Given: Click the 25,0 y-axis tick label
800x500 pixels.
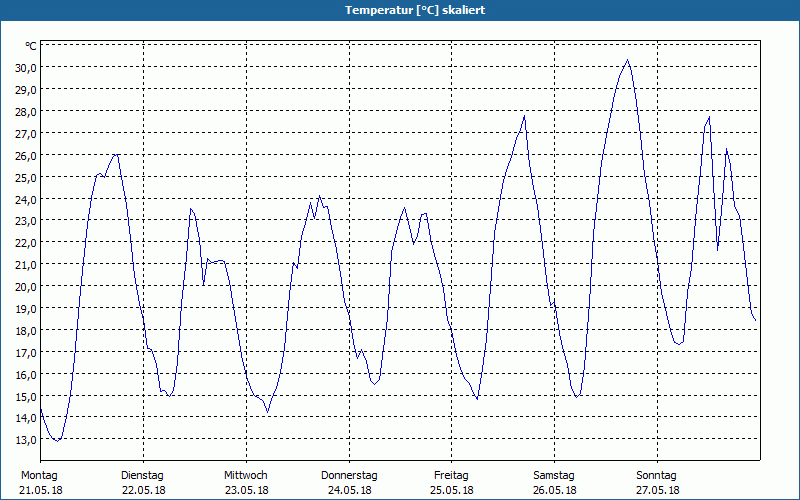Looking at the screenshot, I should pos(25,177).
